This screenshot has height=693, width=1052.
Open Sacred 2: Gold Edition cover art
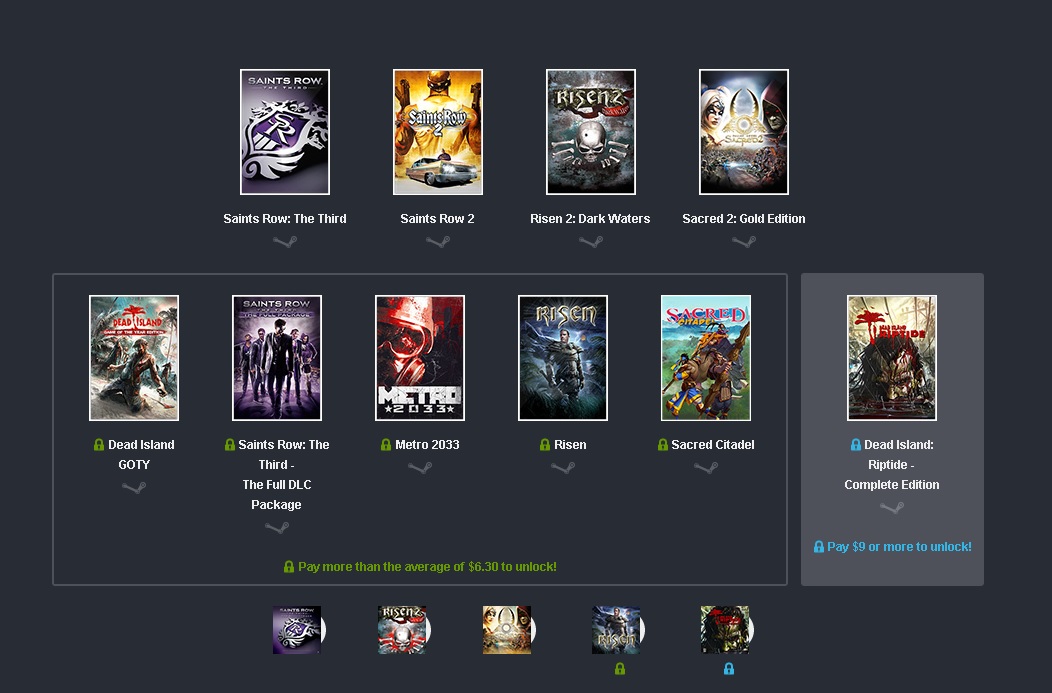(744, 132)
